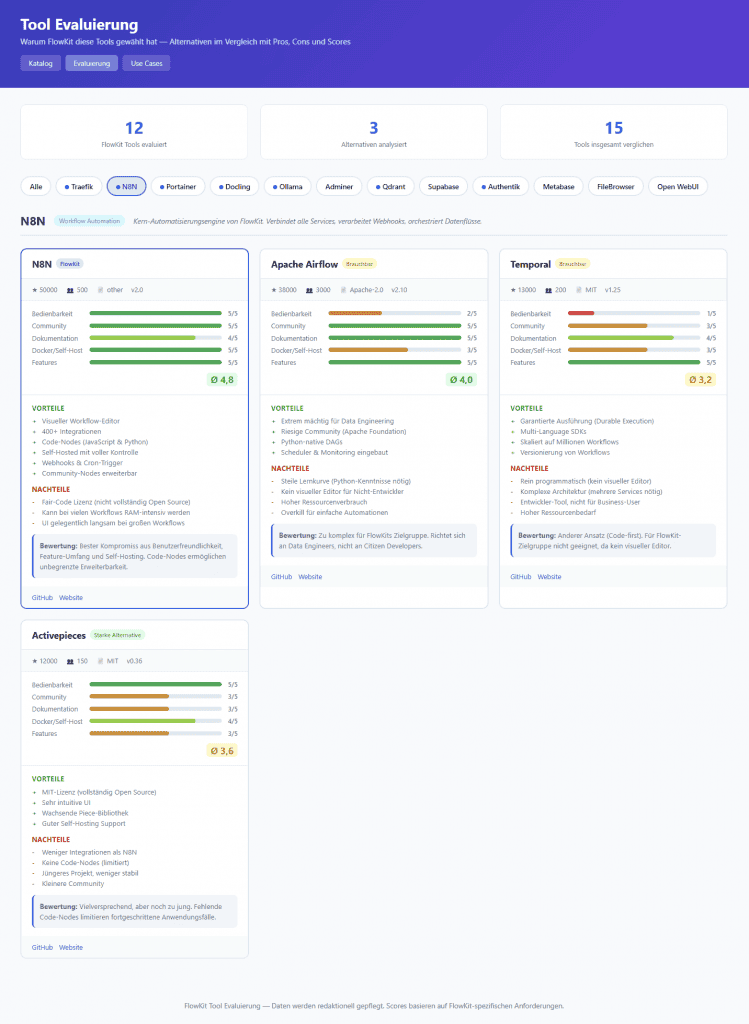The width and height of the screenshot is (749, 1024).
Task: Click the star icon on Activepieces card
Action: [35, 660]
